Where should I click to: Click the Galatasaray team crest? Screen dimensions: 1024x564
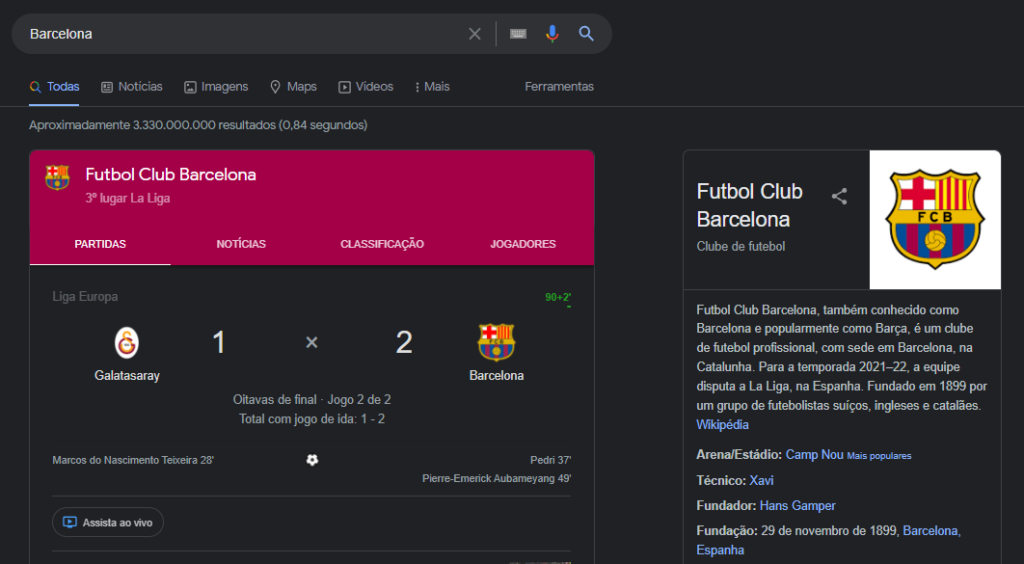coord(127,343)
